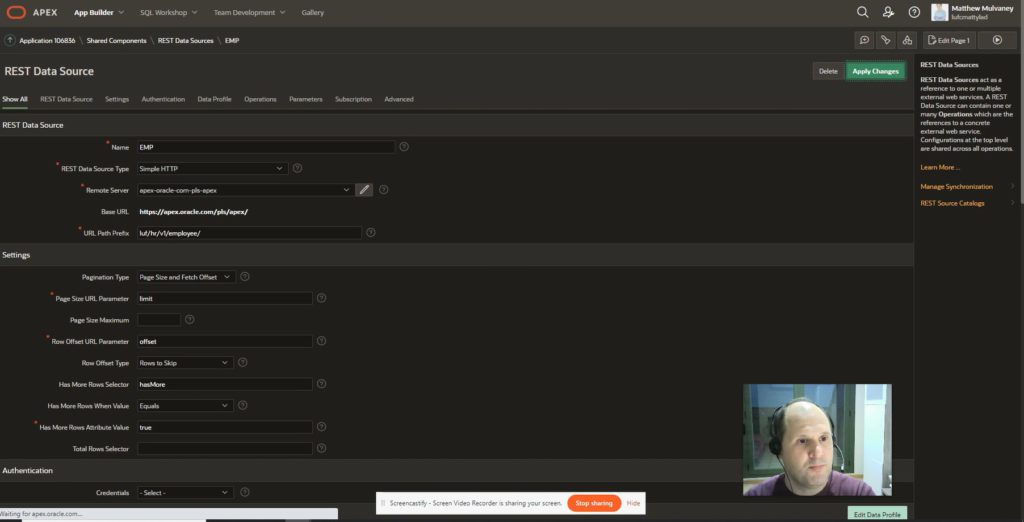This screenshot has width=1024, height=522.
Task: Switch to the Settings tab
Action: [x=117, y=99]
